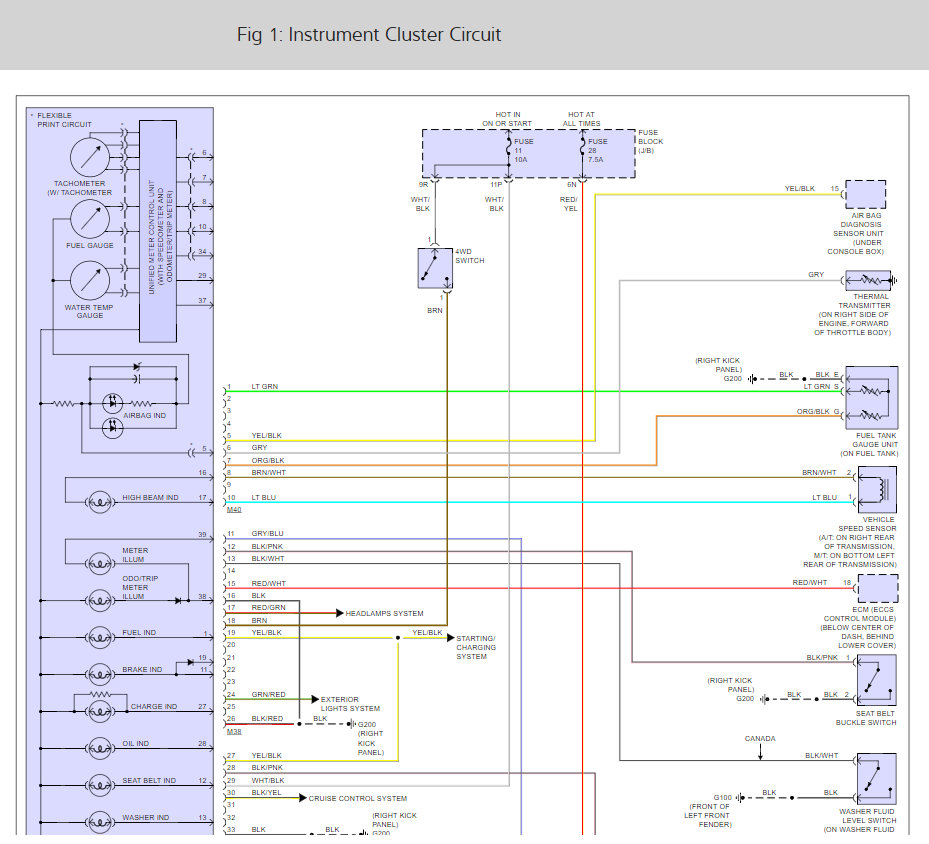Select the 4WD switch symbol
929x844 pixels.
pos(436,268)
